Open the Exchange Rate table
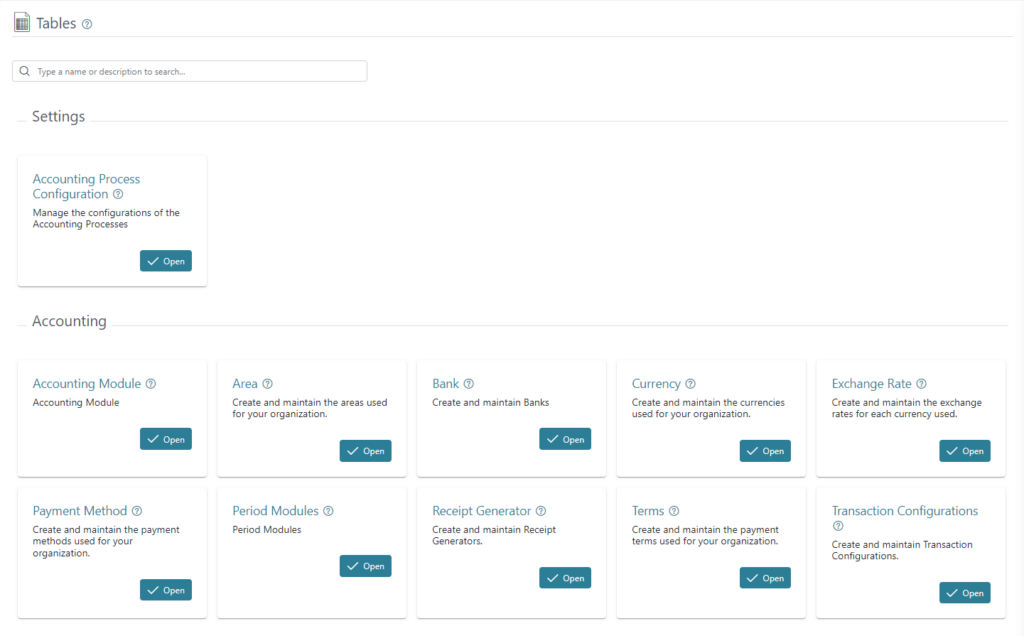The image size is (1024, 636). click(964, 450)
